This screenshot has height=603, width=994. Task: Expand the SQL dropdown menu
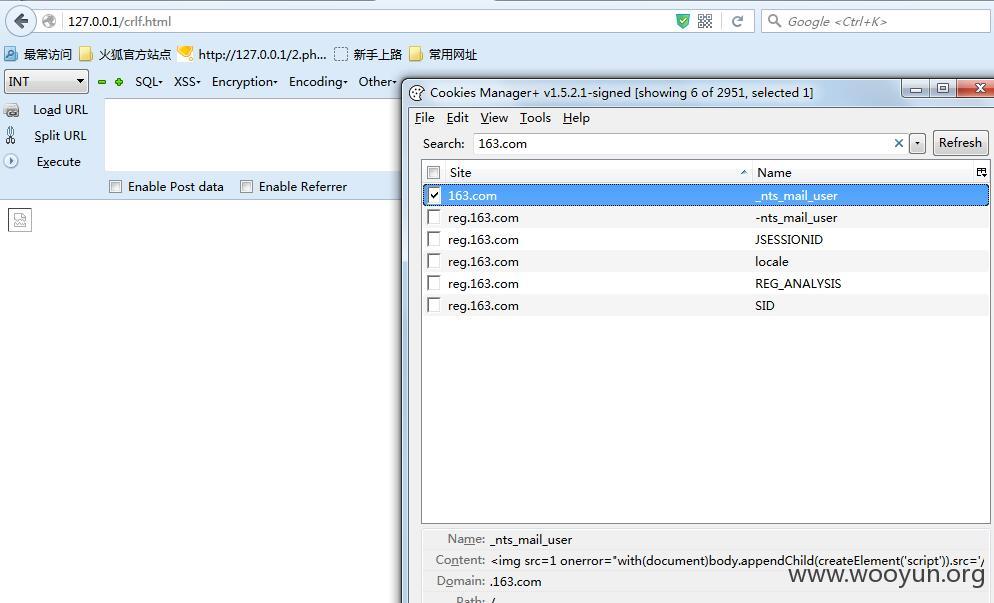pyautogui.click(x=149, y=82)
